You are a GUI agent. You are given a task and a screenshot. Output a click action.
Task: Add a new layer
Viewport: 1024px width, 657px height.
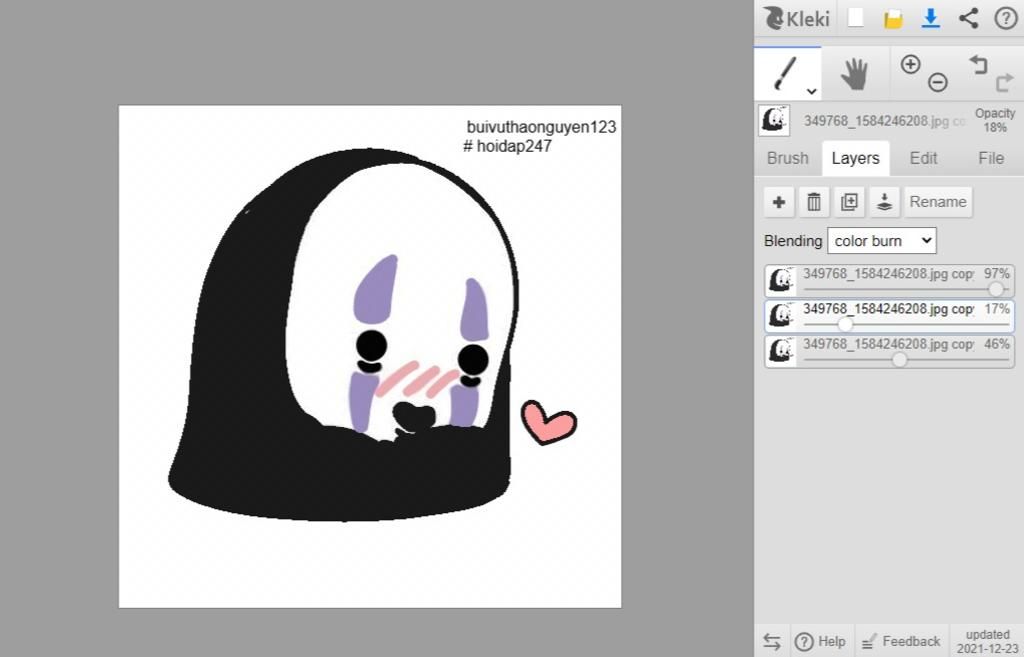(779, 202)
